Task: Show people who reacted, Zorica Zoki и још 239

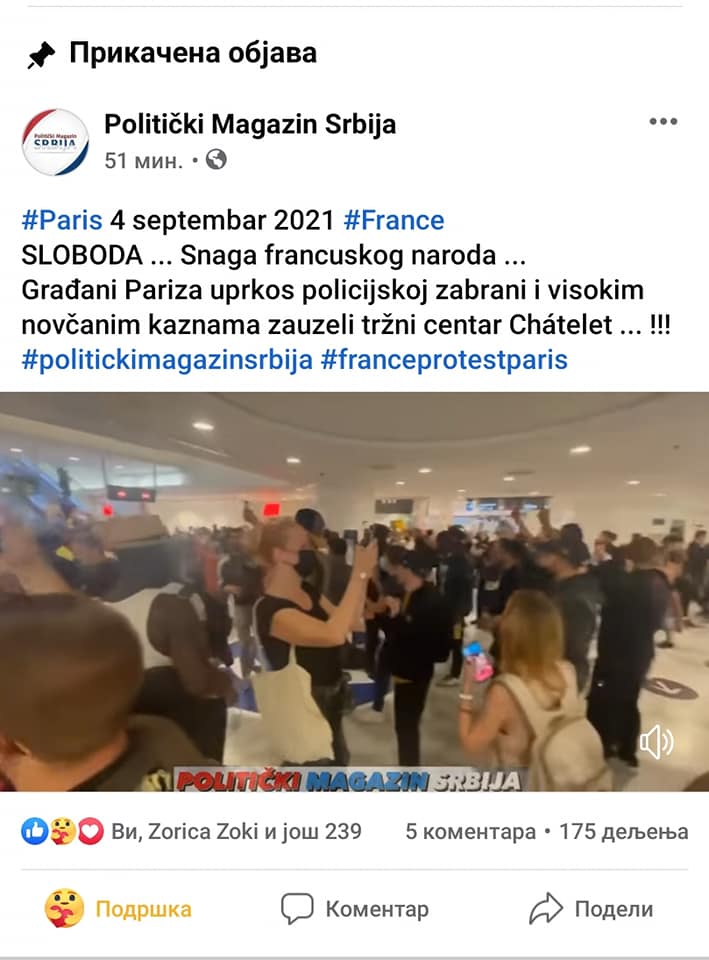Action: [236, 831]
